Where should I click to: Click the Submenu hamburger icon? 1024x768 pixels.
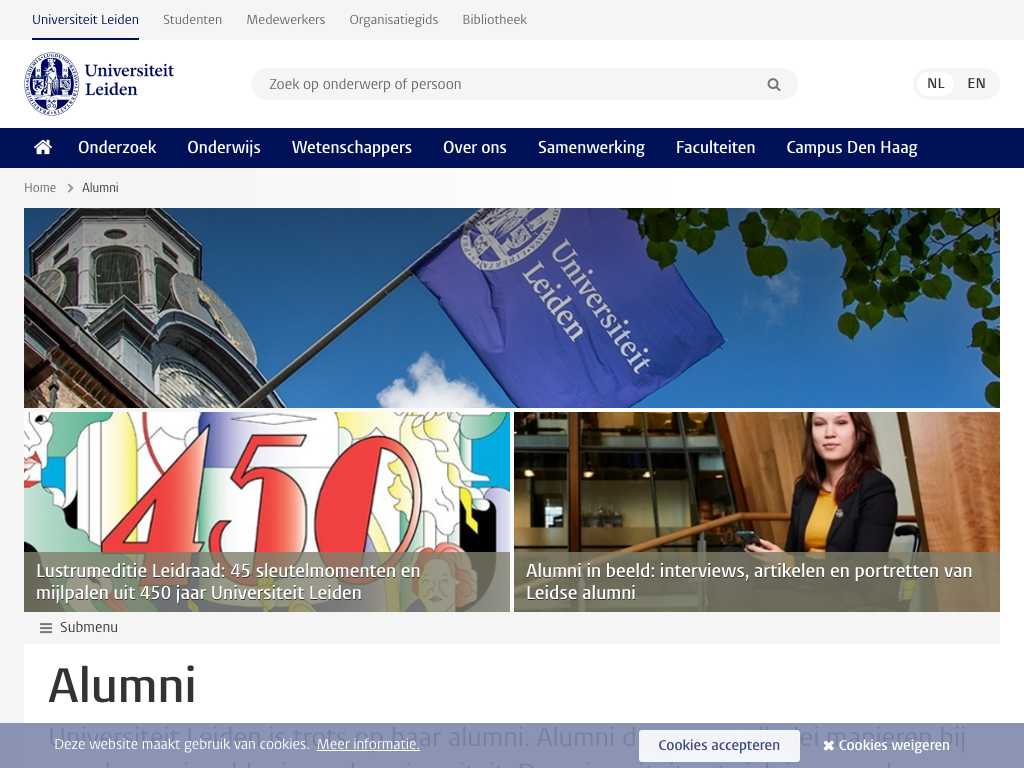pos(46,628)
